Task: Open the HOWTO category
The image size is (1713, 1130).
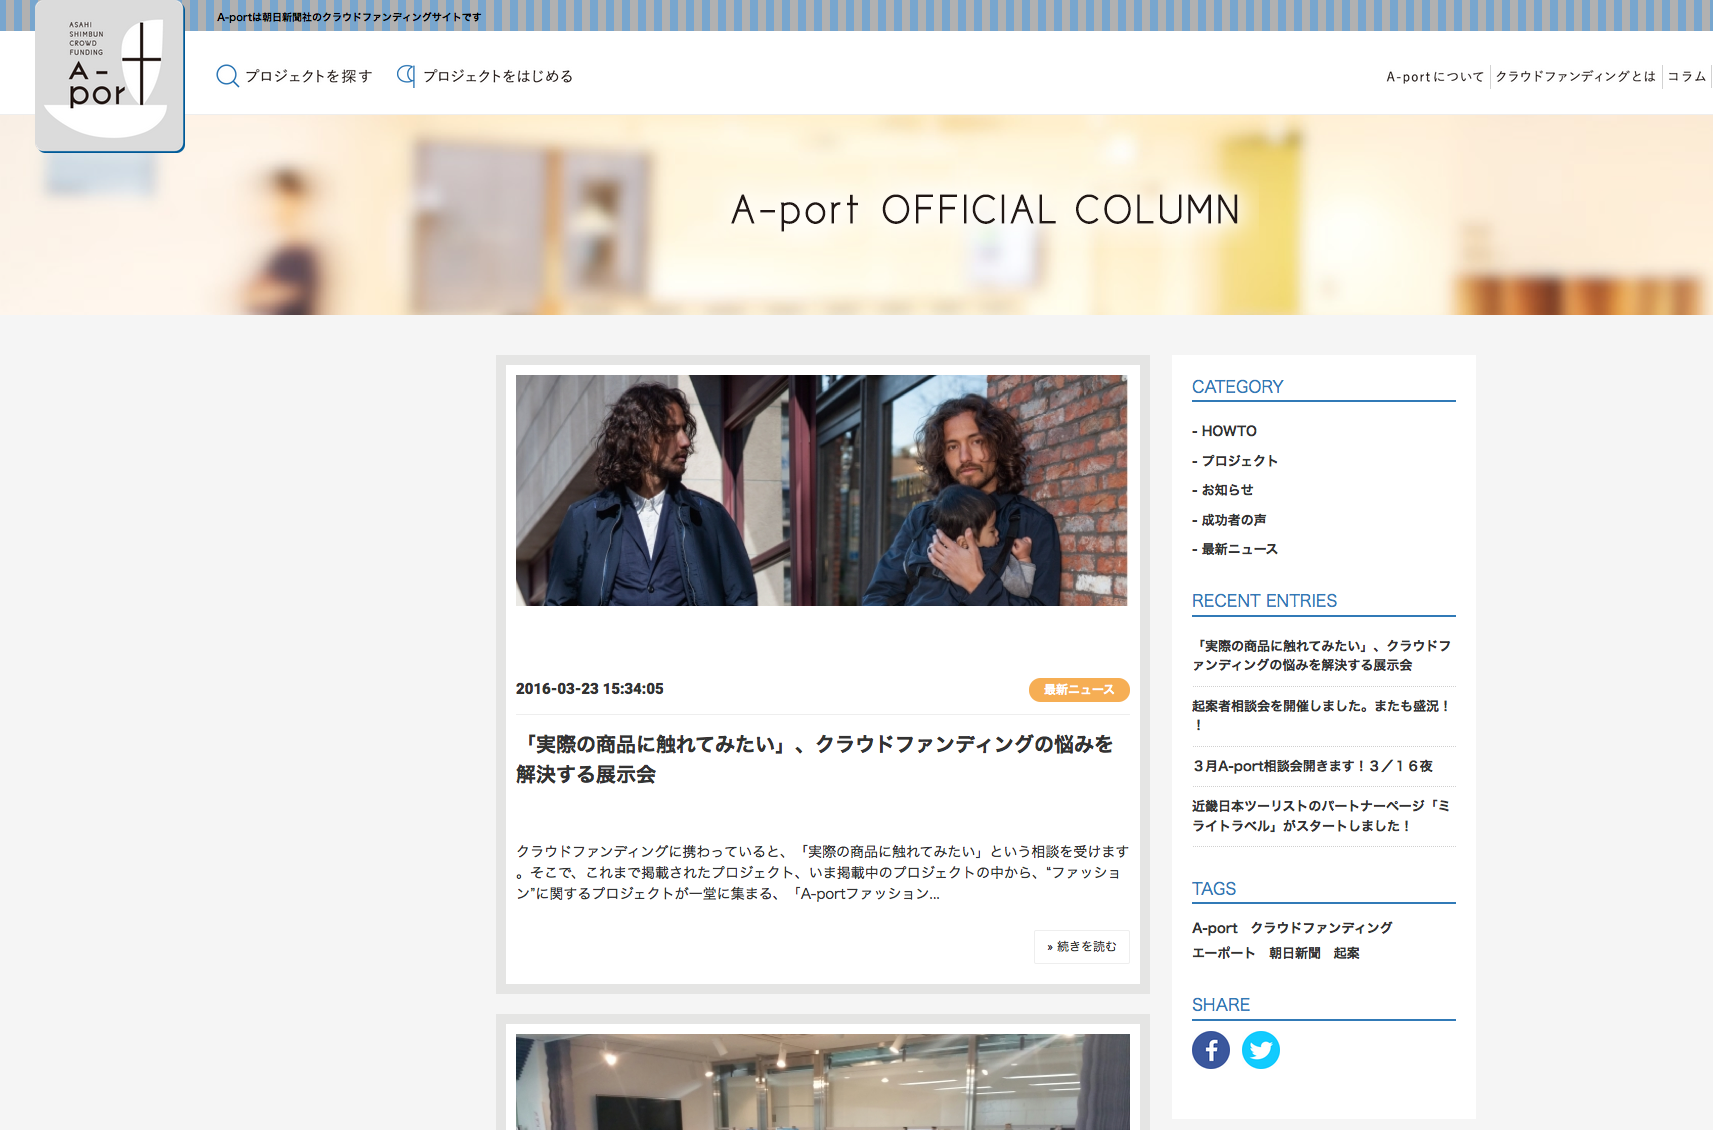Action: tap(1229, 430)
